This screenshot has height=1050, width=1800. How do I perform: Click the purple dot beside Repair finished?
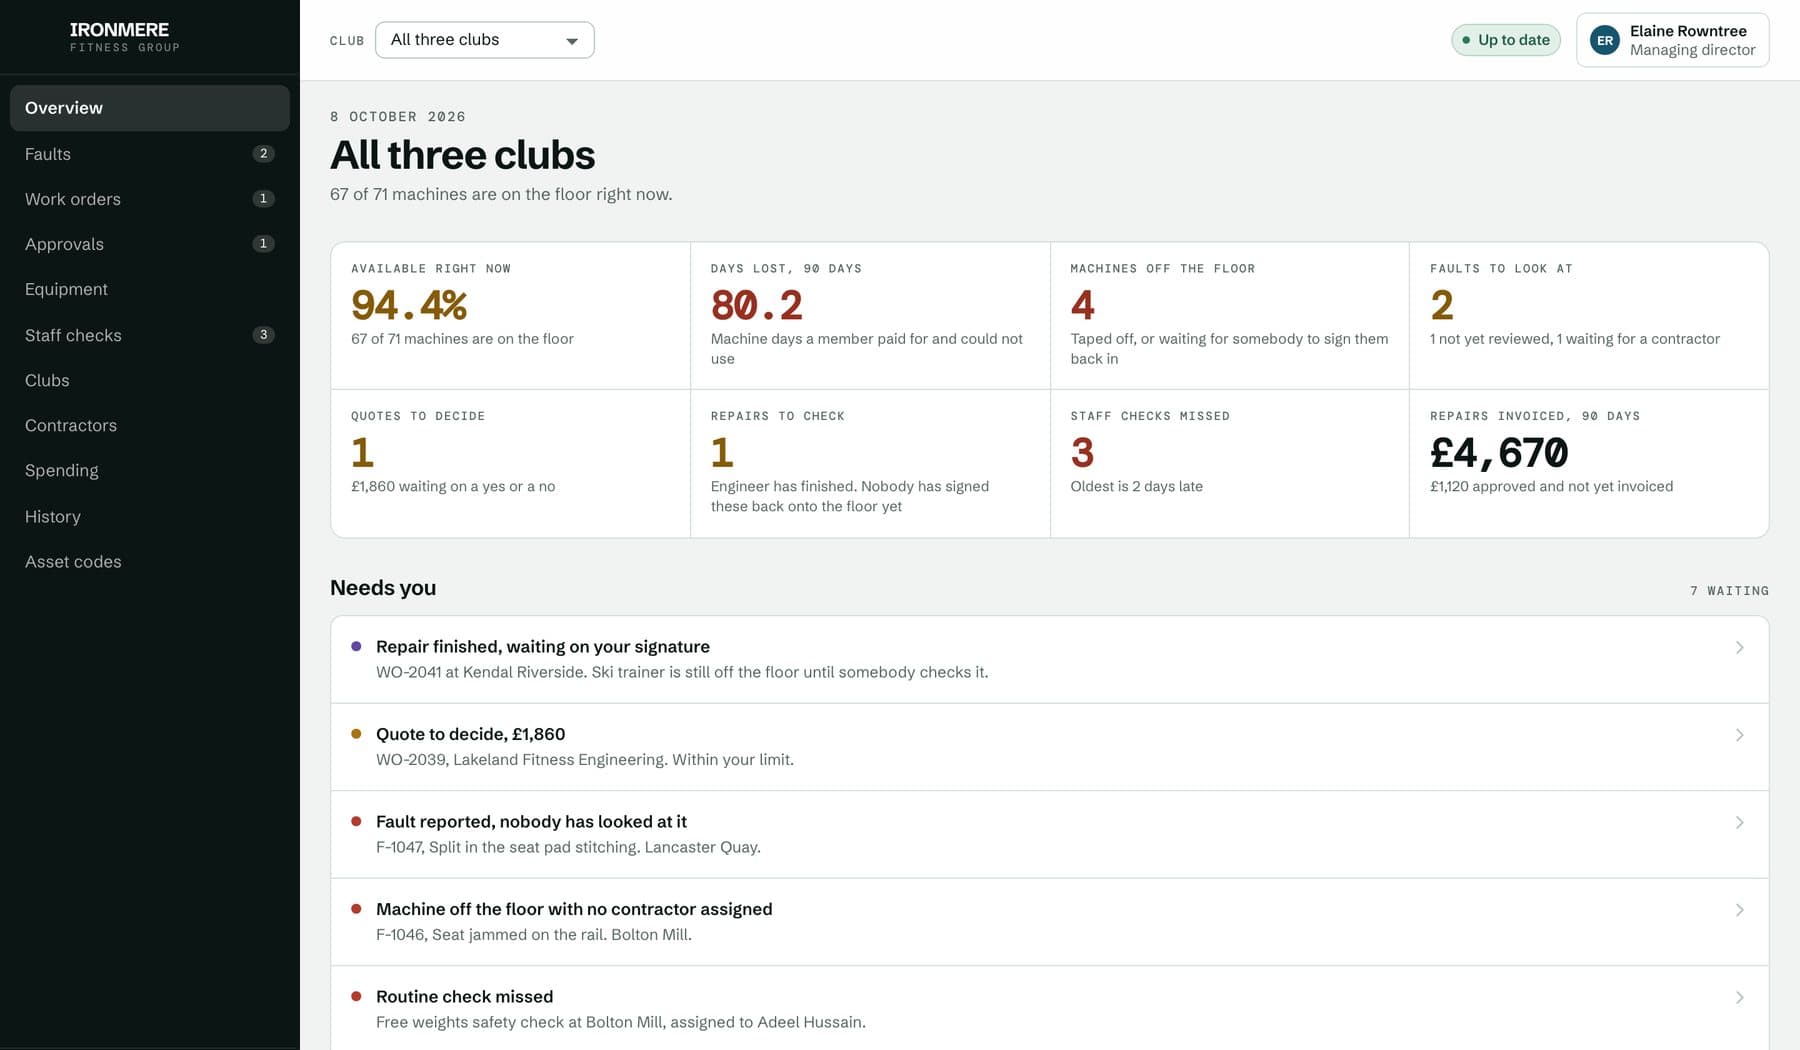pos(356,647)
